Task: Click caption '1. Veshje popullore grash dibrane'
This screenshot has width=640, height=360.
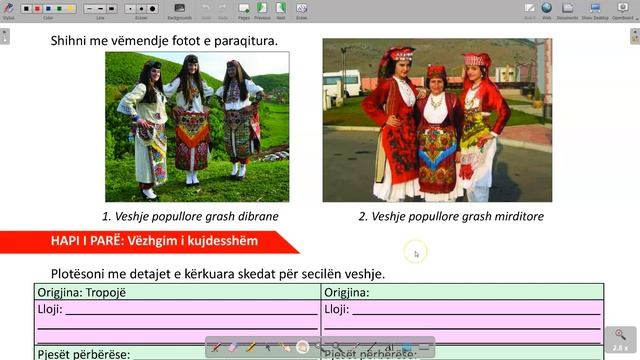Action: click(x=190, y=216)
